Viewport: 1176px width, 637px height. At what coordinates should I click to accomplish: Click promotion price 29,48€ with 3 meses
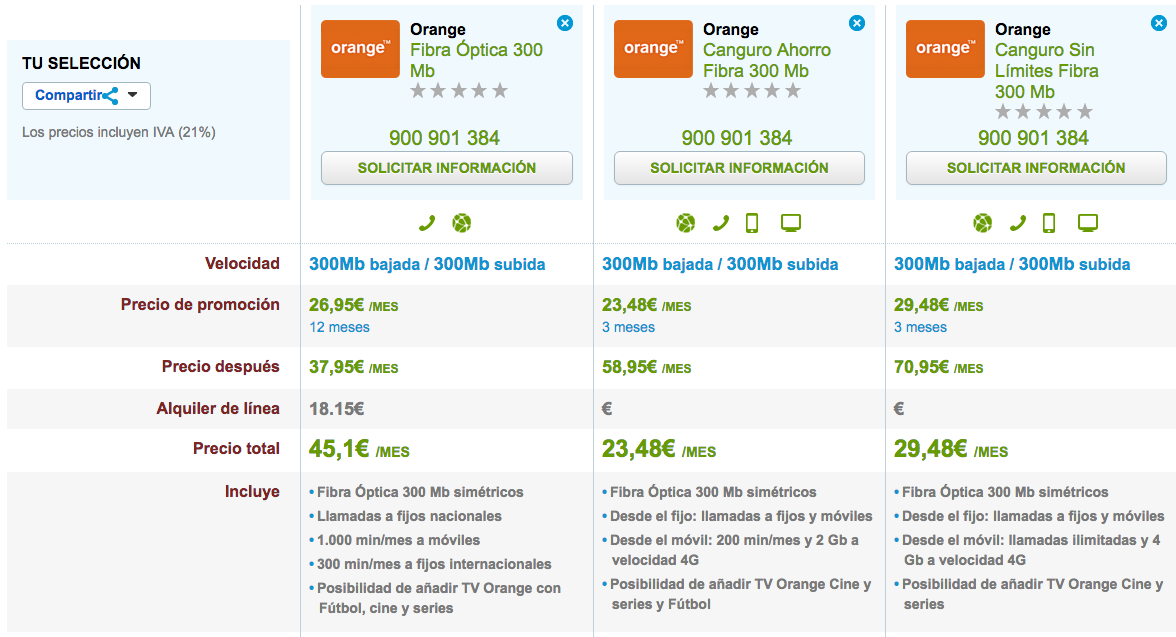coord(938,305)
